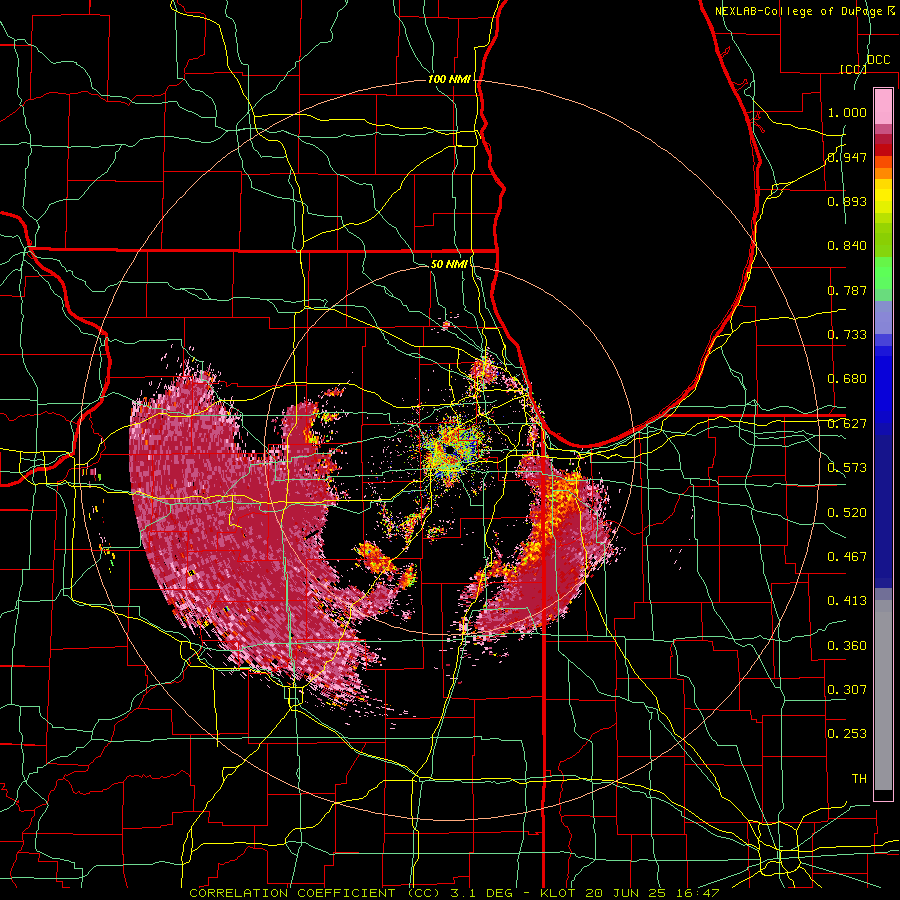This screenshot has width=900, height=900.
Task: Select the 0.573 legend value
Action: pos(847,468)
